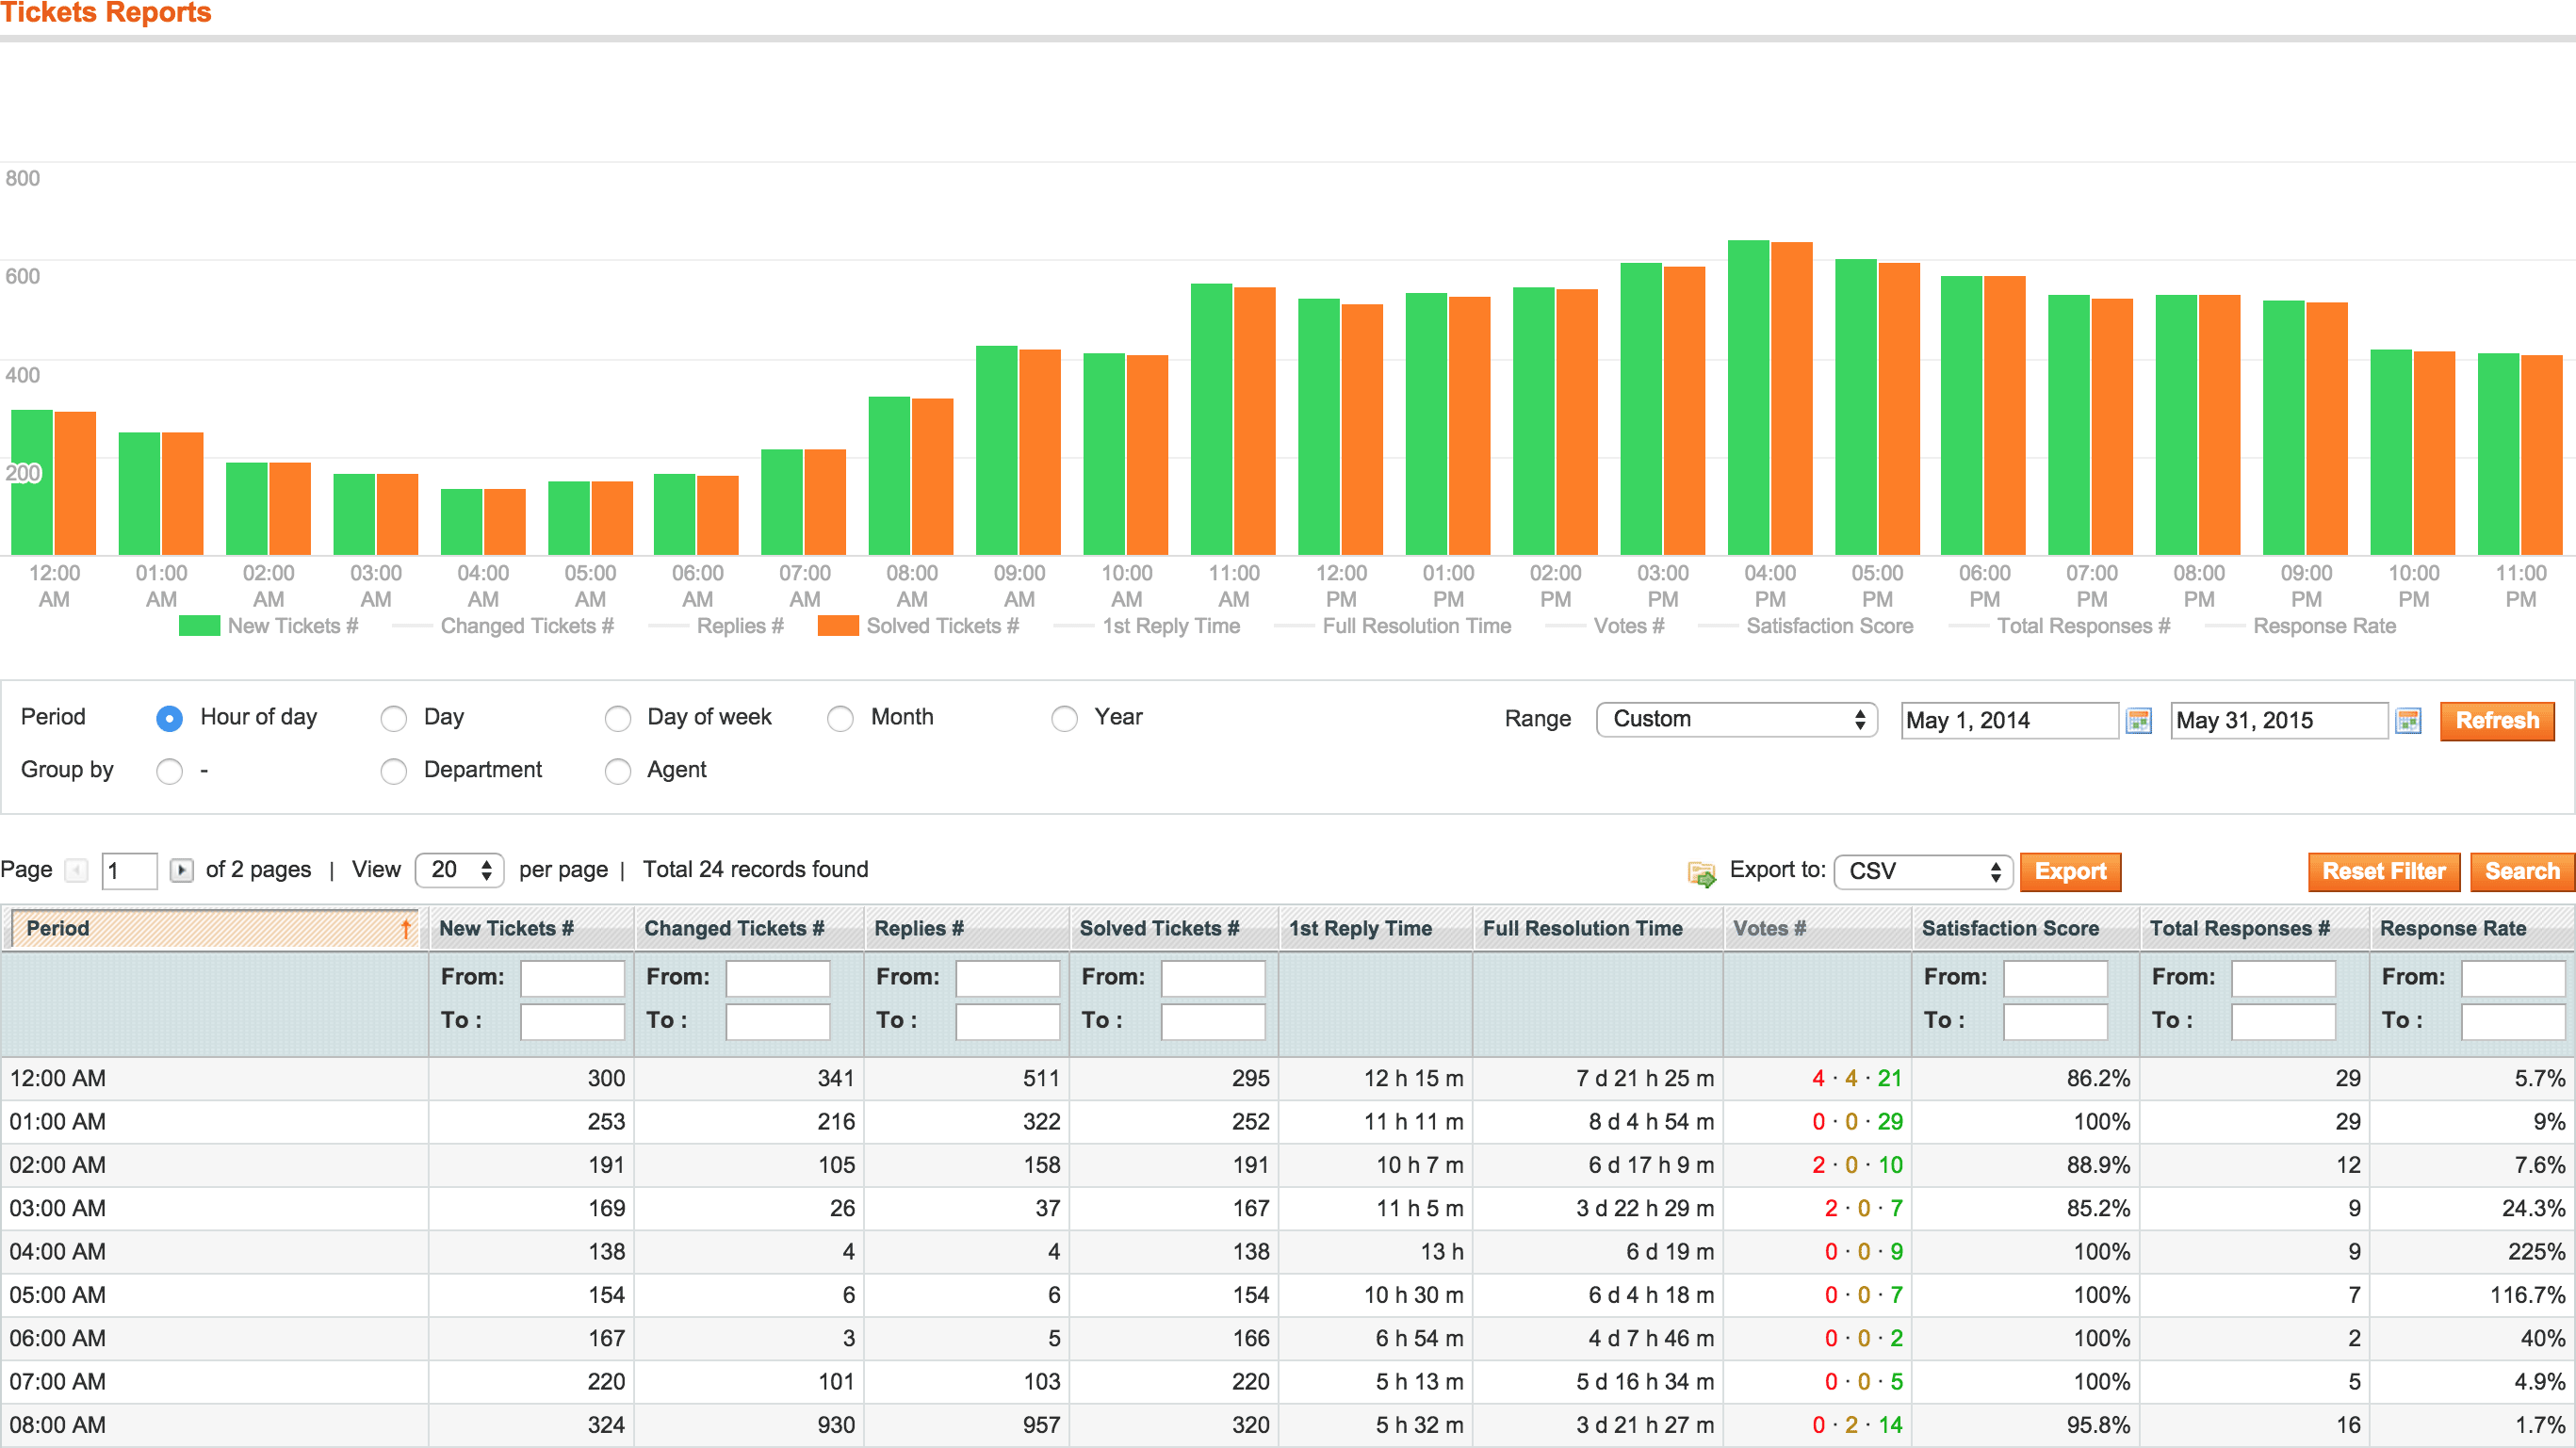
Task: Group by Department radio button
Action: pos(394,771)
